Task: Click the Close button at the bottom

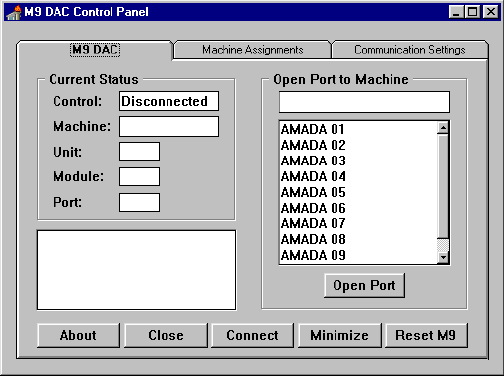Action: (166, 335)
